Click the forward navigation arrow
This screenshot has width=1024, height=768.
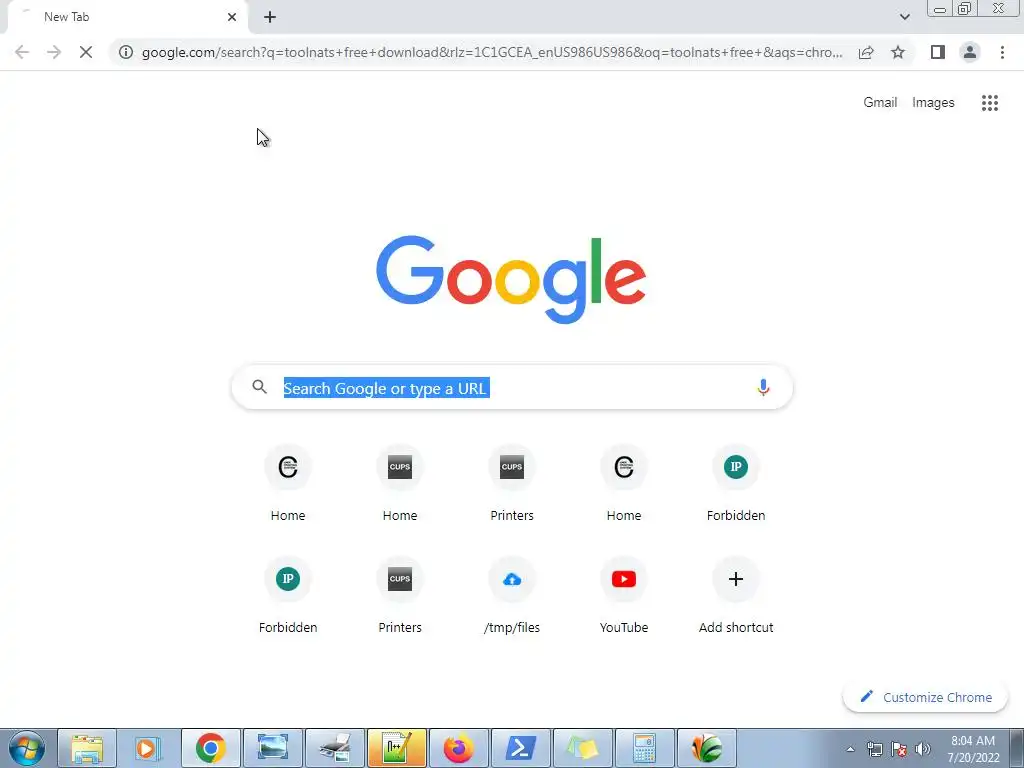54,52
